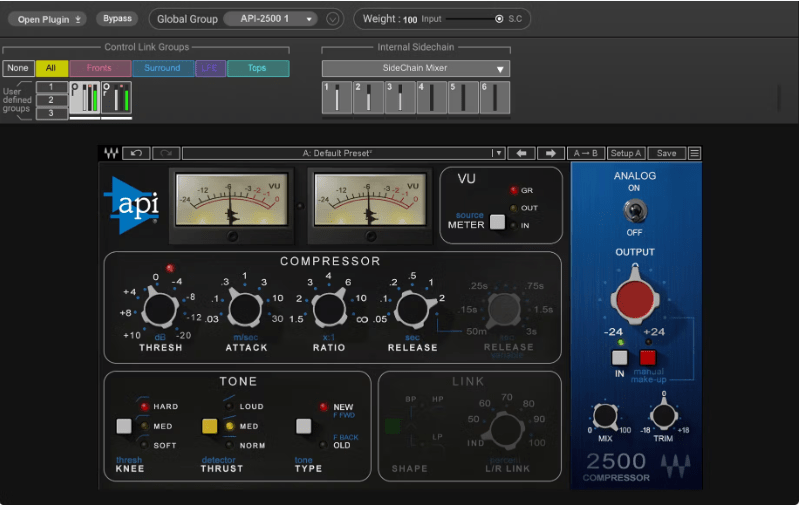Image resolution: width=799 pixels, height=510 pixels.
Task: Click the second user group channel meter
Action: 116,97
